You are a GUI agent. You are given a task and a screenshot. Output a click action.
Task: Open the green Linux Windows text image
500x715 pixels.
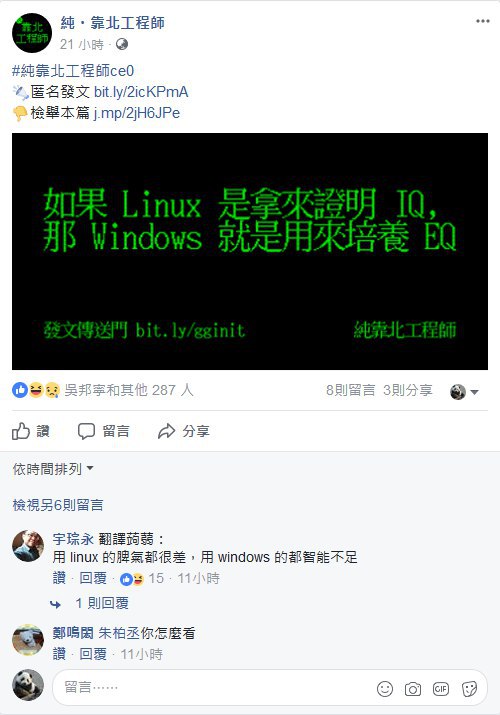(x=250, y=251)
